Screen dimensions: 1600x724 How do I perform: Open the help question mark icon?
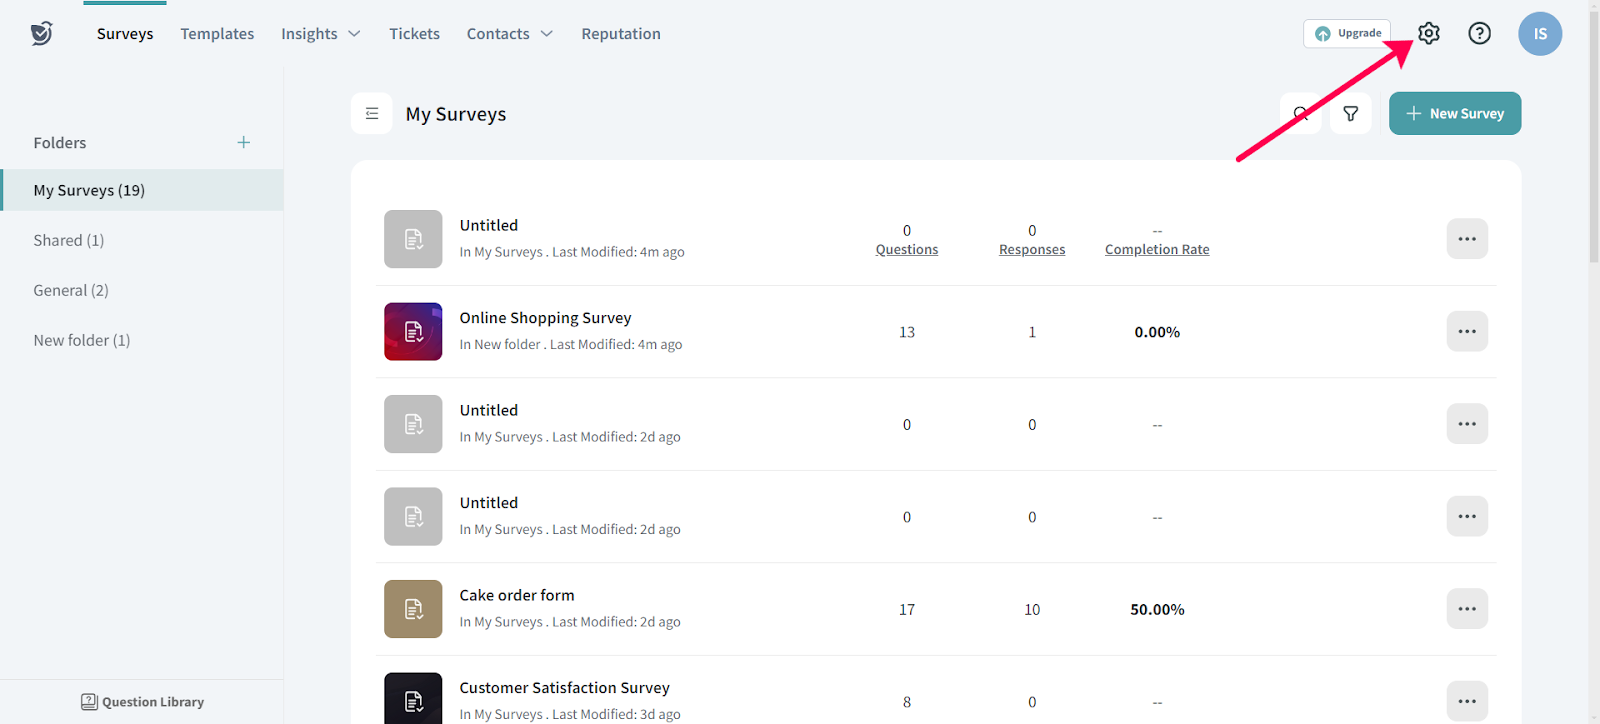(x=1479, y=33)
